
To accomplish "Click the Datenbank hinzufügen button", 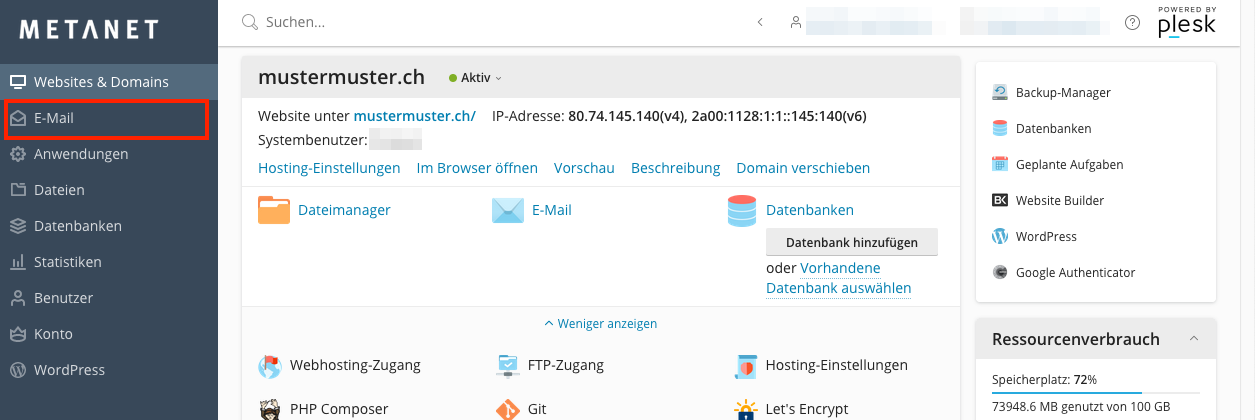I will click(x=851, y=243).
